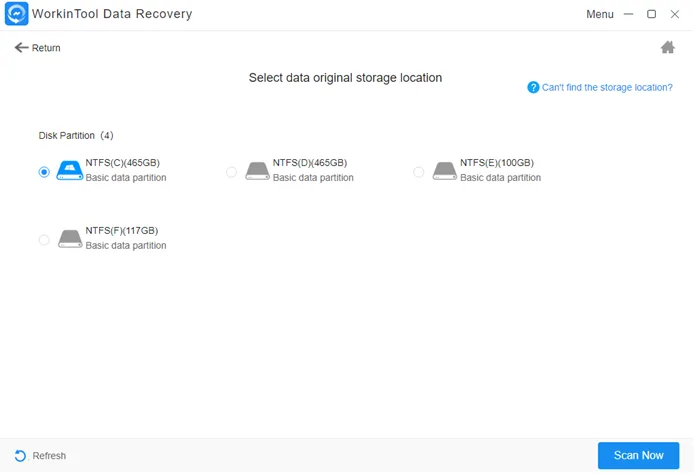This screenshot has width=700, height=475.
Task: Select the NTFS(E) partition radio button
Action: 418,172
